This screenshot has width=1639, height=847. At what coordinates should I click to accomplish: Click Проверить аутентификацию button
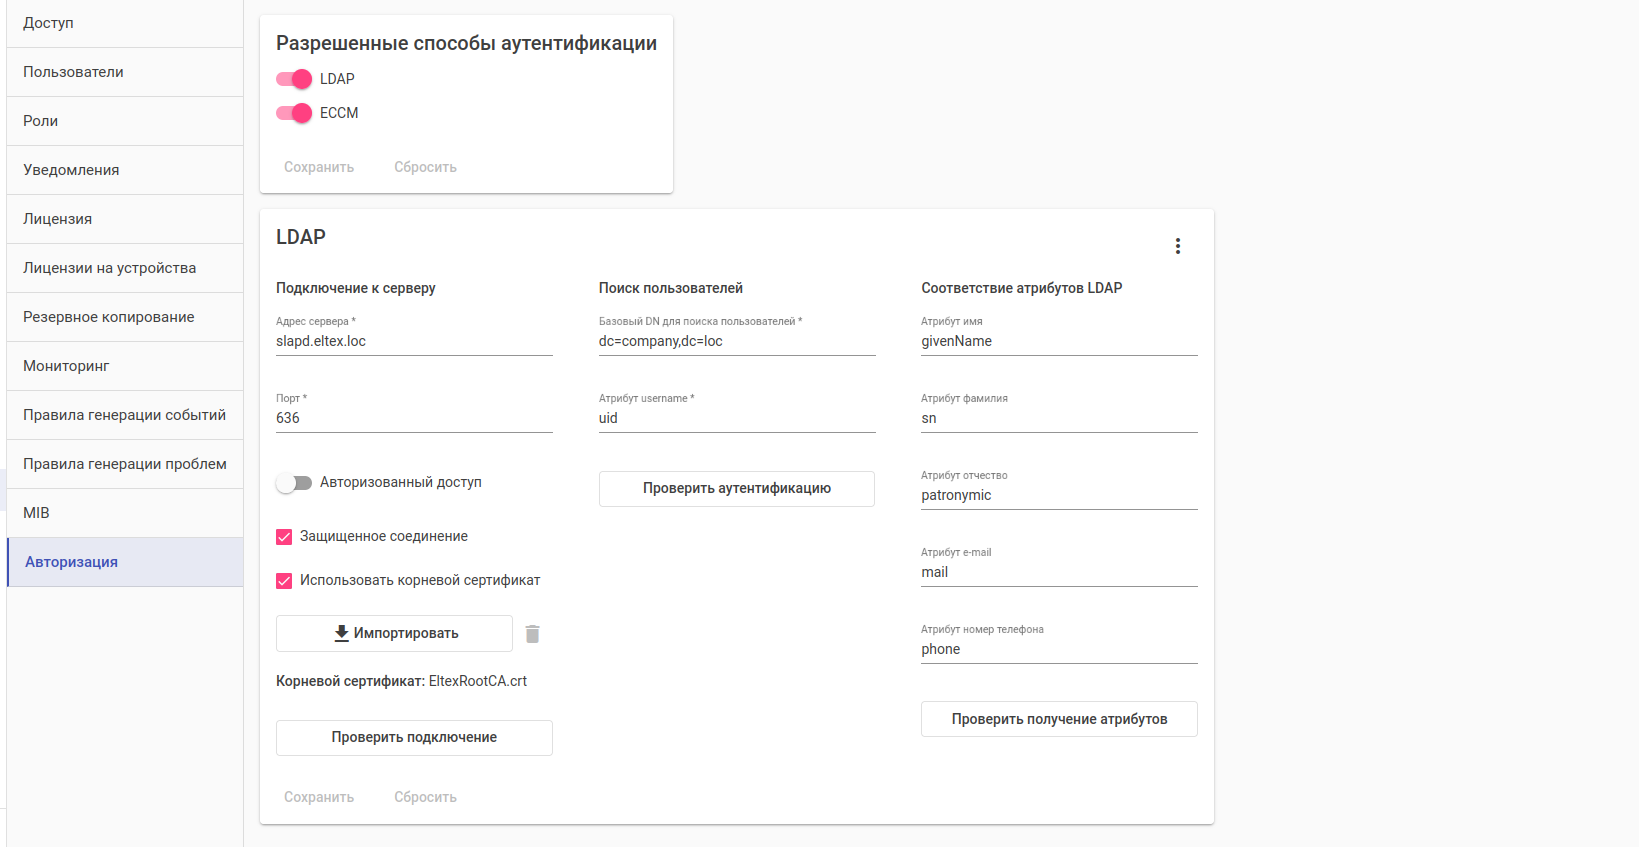click(736, 488)
